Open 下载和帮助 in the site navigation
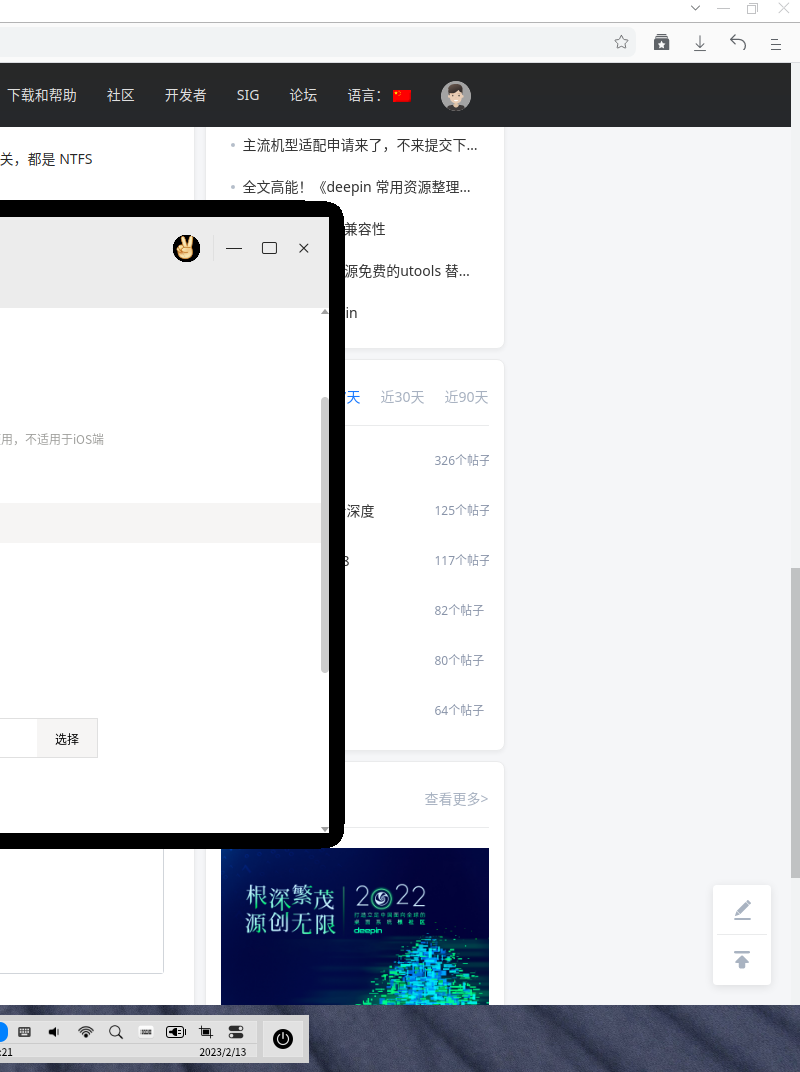The height and width of the screenshot is (1072, 800). [x=42, y=95]
